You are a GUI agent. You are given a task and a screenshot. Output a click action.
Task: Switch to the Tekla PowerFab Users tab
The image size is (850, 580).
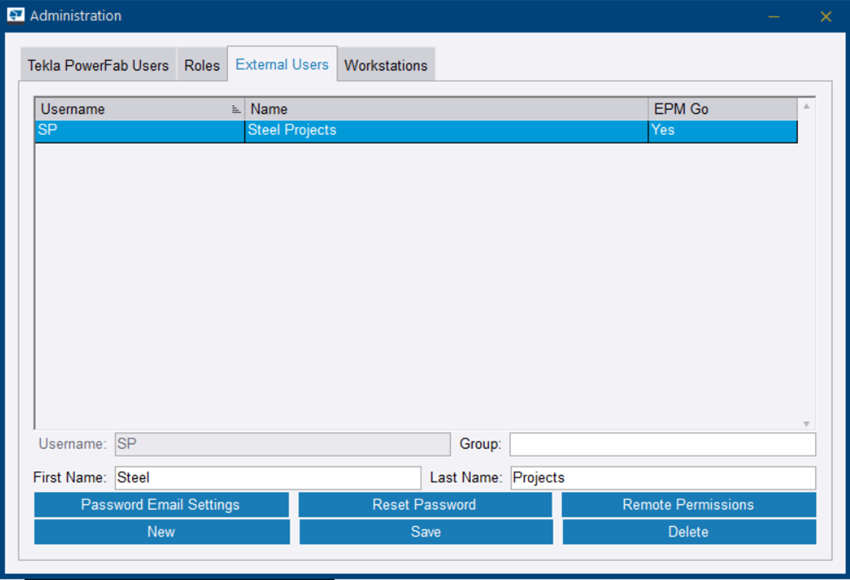[x=98, y=66]
